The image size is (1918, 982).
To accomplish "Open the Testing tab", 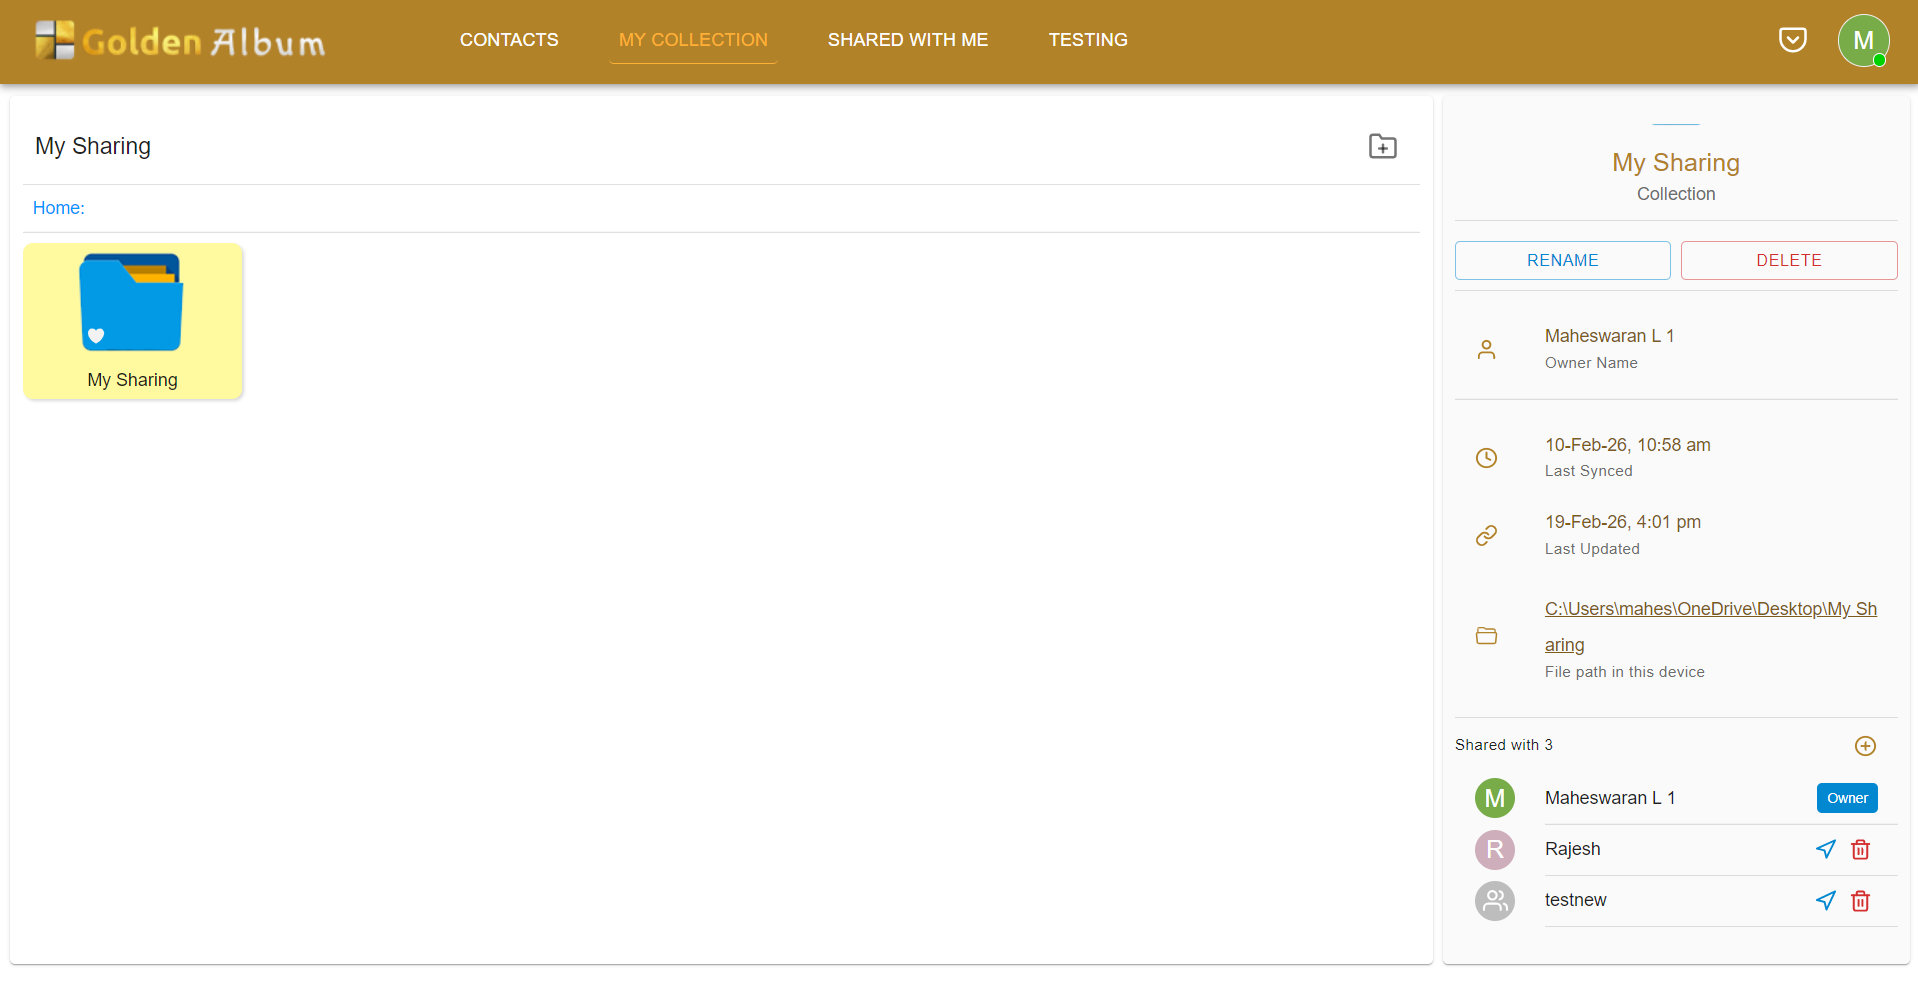I will point(1087,40).
